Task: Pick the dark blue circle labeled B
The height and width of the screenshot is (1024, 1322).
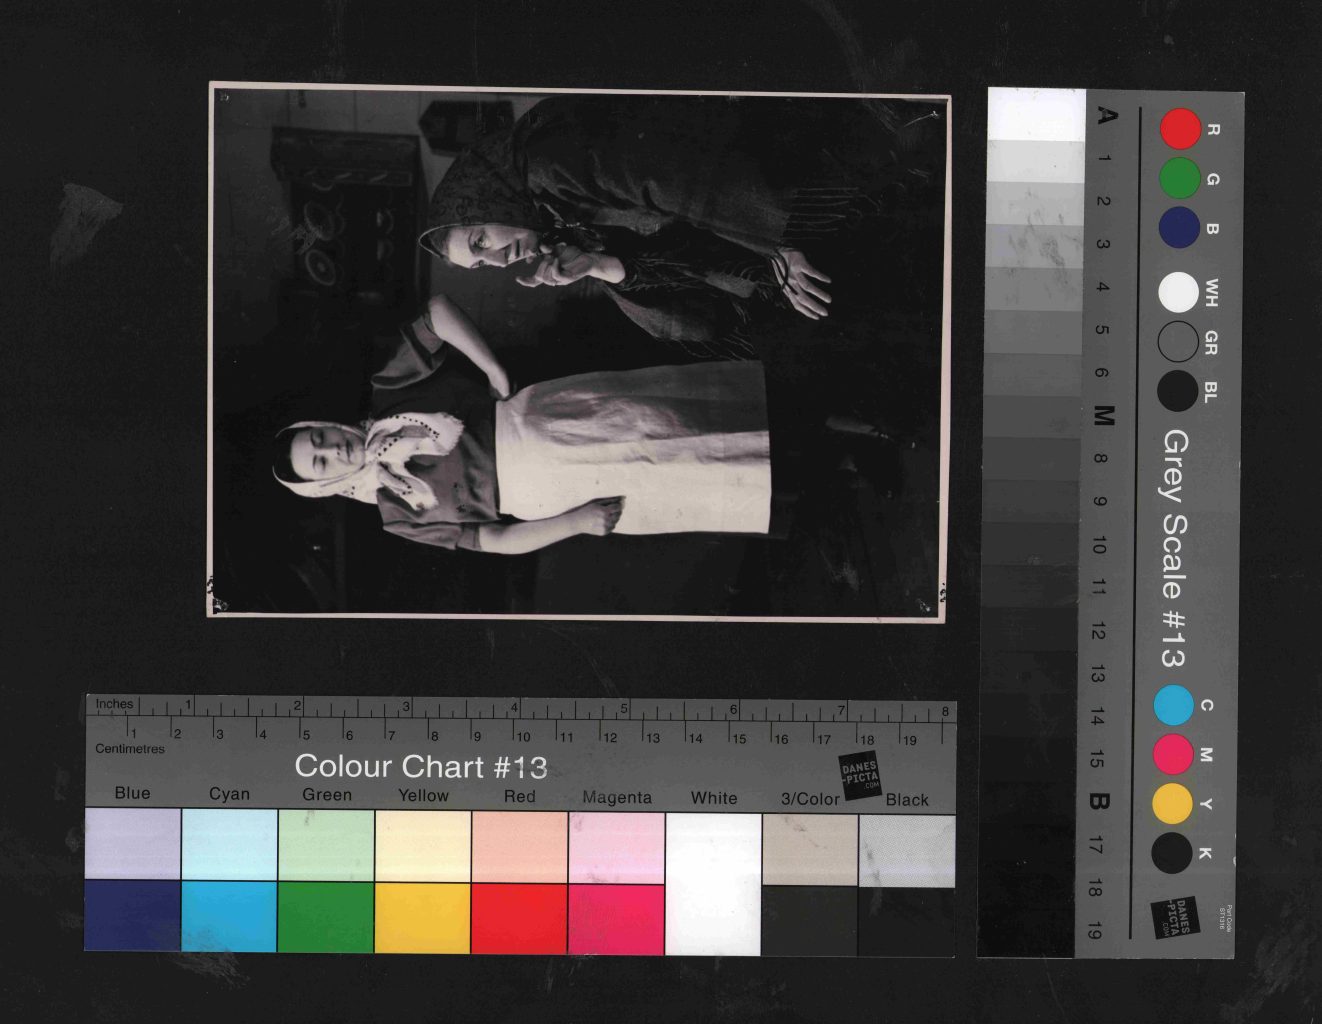Action: [1180, 227]
